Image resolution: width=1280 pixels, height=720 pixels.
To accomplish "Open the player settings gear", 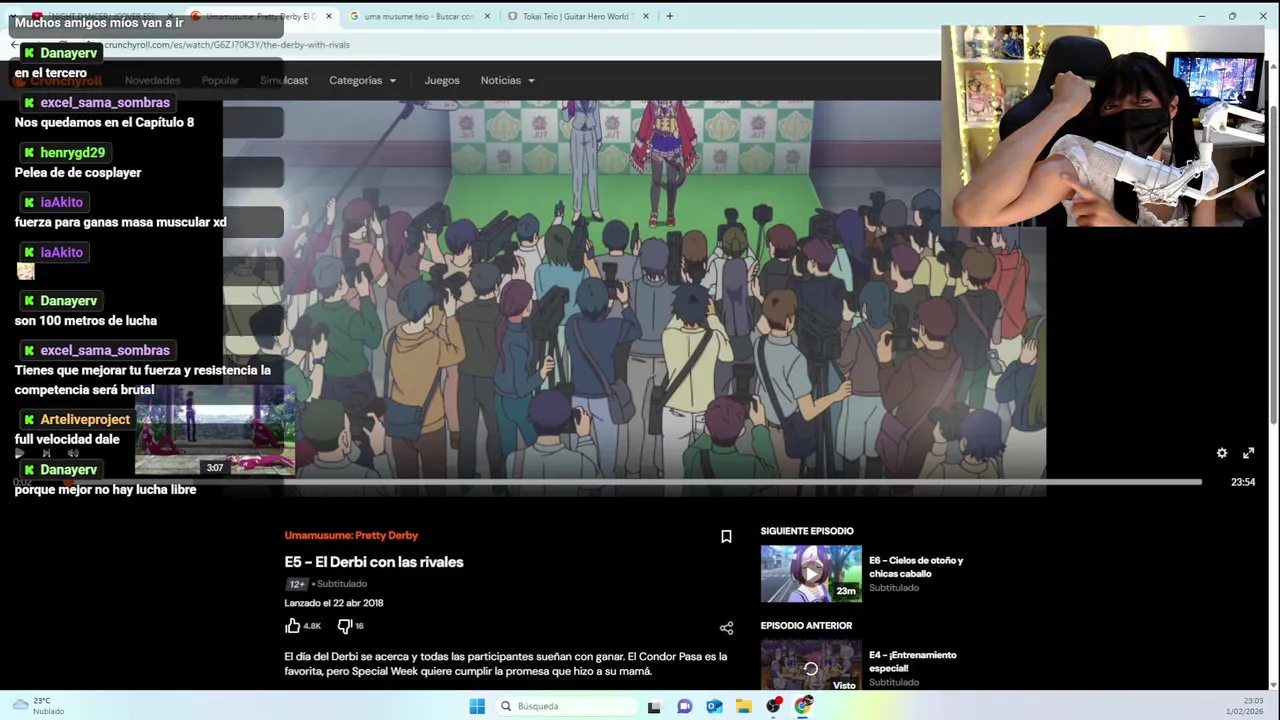I will pos(1222,453).
